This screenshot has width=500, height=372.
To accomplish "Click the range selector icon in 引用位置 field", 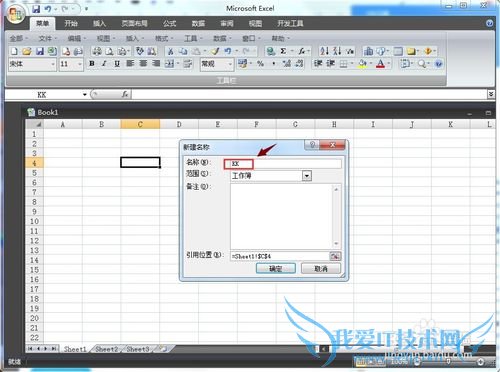I will coord(335,256).
